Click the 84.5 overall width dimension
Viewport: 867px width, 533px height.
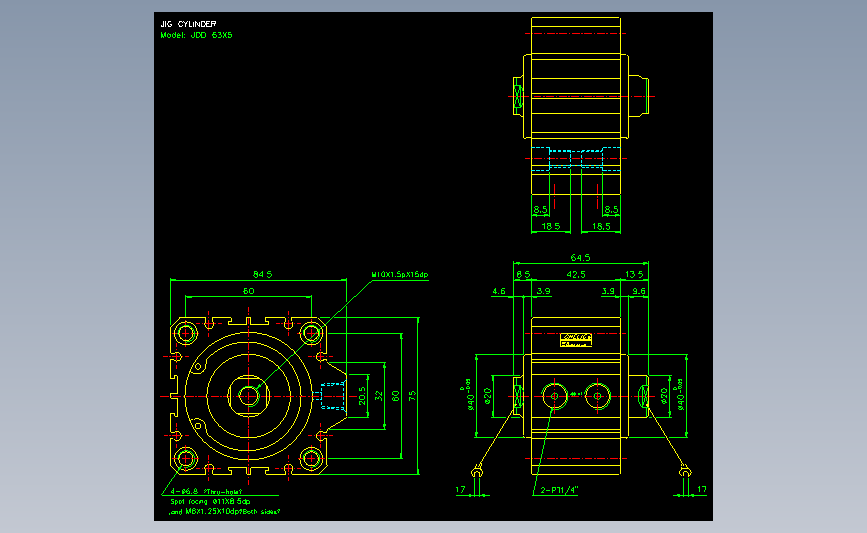tap(263, 274)
